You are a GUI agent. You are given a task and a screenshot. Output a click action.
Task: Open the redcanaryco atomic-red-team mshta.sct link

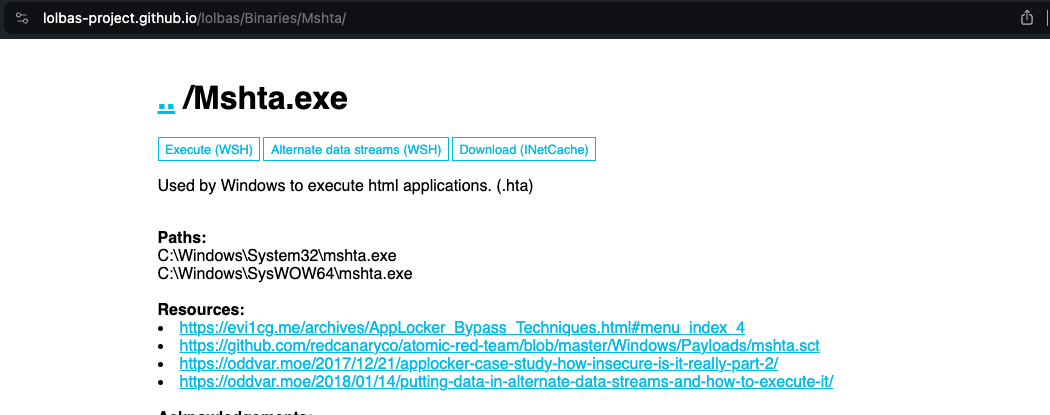click(500, 345)
